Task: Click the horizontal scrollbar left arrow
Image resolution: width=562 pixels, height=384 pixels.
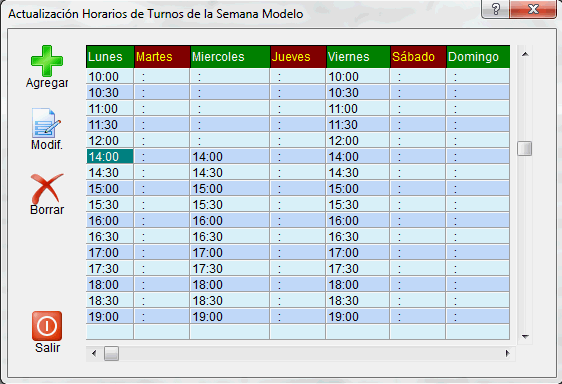Action: click(x=94, y=354)
